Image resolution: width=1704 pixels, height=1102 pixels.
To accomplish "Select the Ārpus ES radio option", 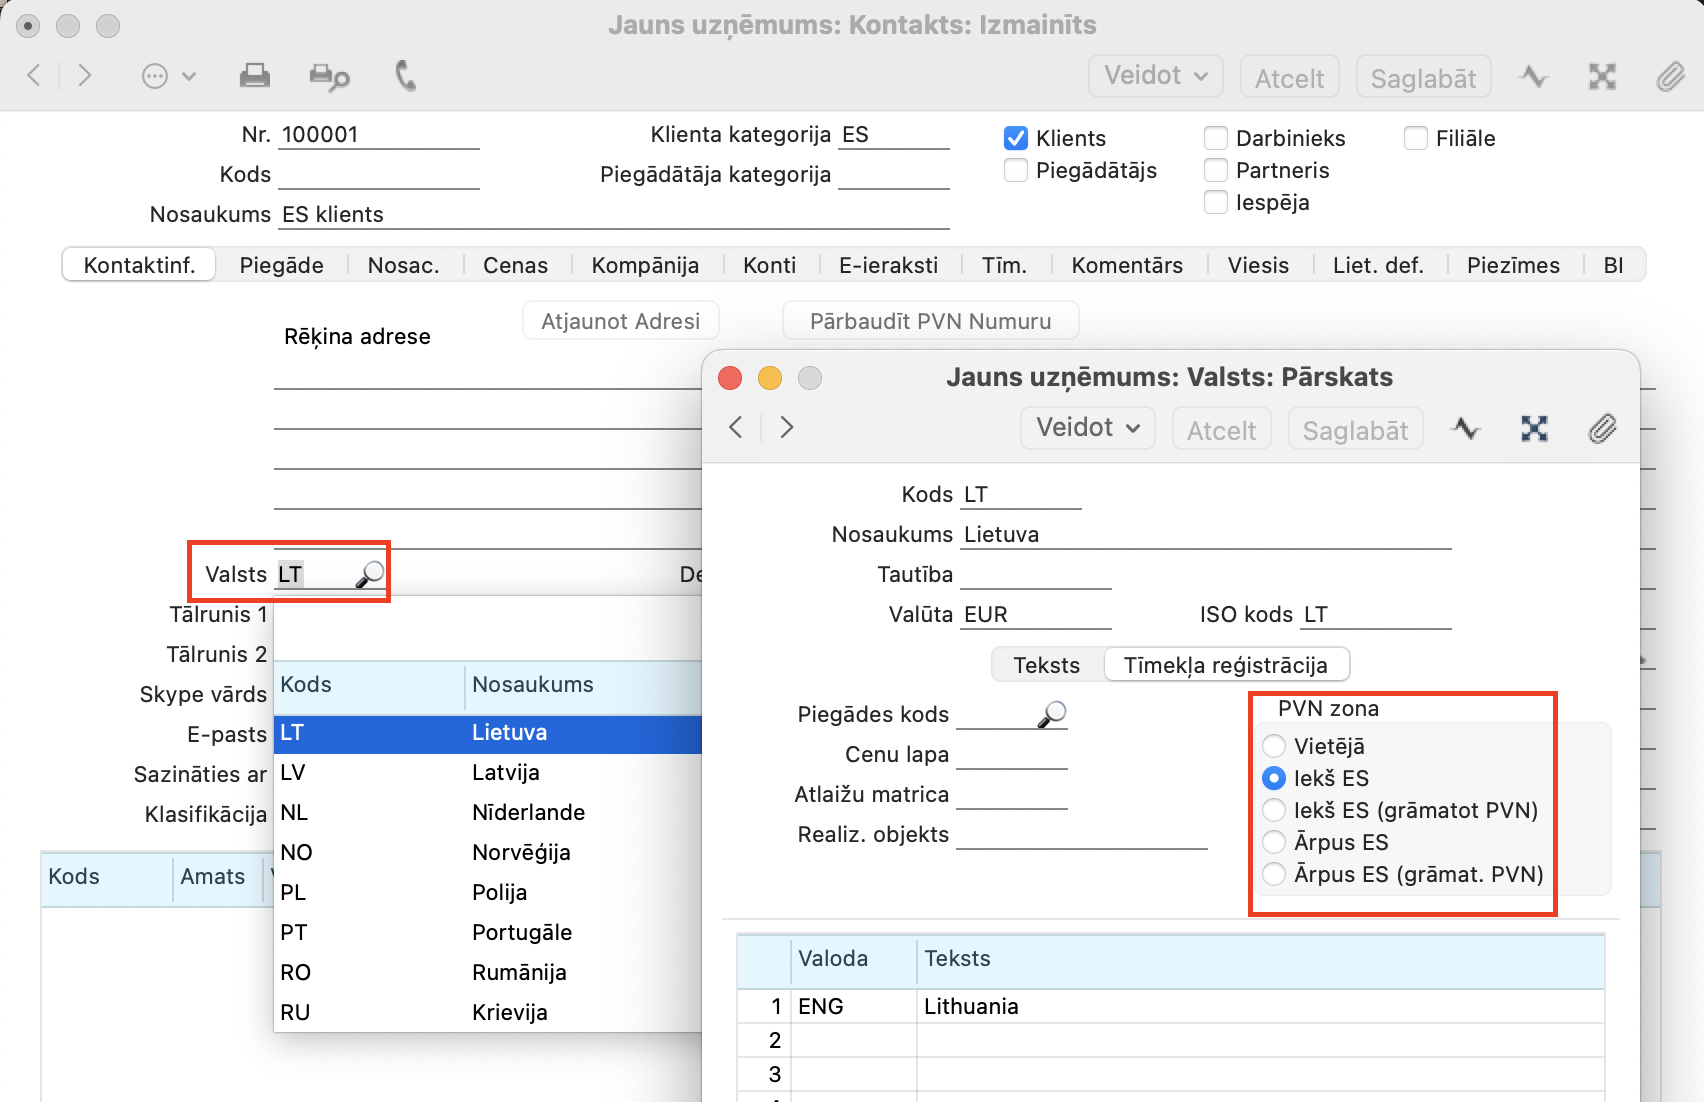I will pyautogui.click(x=1274, y=842).
